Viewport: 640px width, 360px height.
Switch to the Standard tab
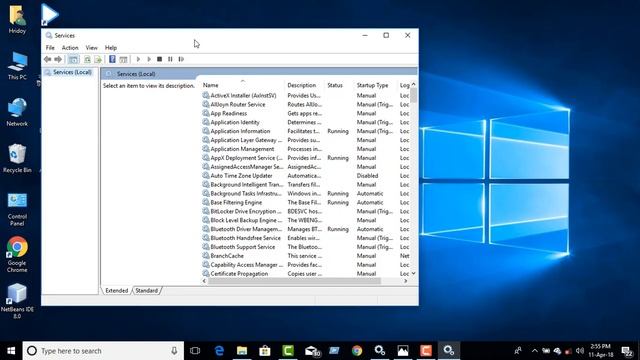point(147,291)
